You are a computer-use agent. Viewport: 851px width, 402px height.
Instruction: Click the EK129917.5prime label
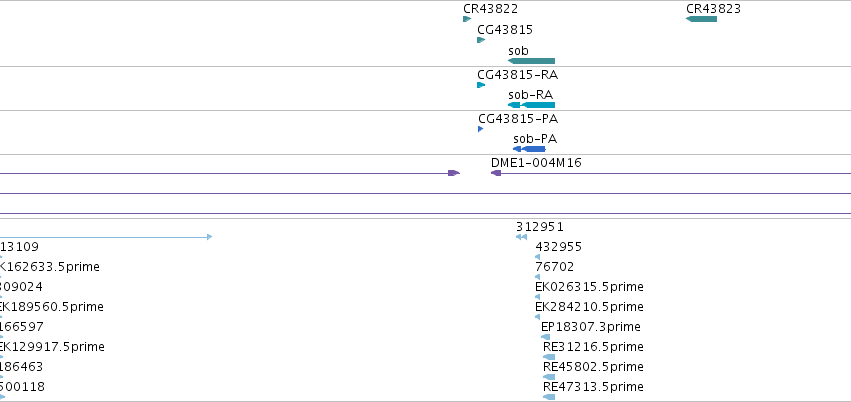[52, 347]
